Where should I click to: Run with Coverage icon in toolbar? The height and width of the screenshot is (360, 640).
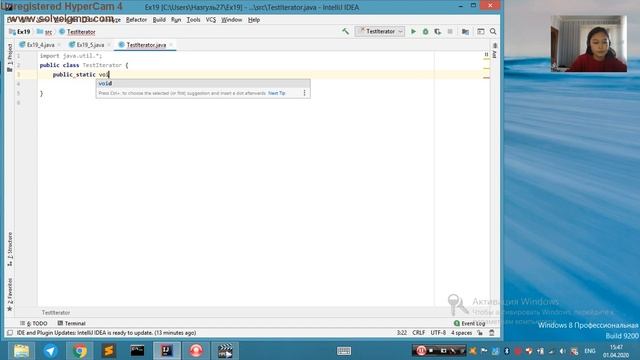point(438,31)
